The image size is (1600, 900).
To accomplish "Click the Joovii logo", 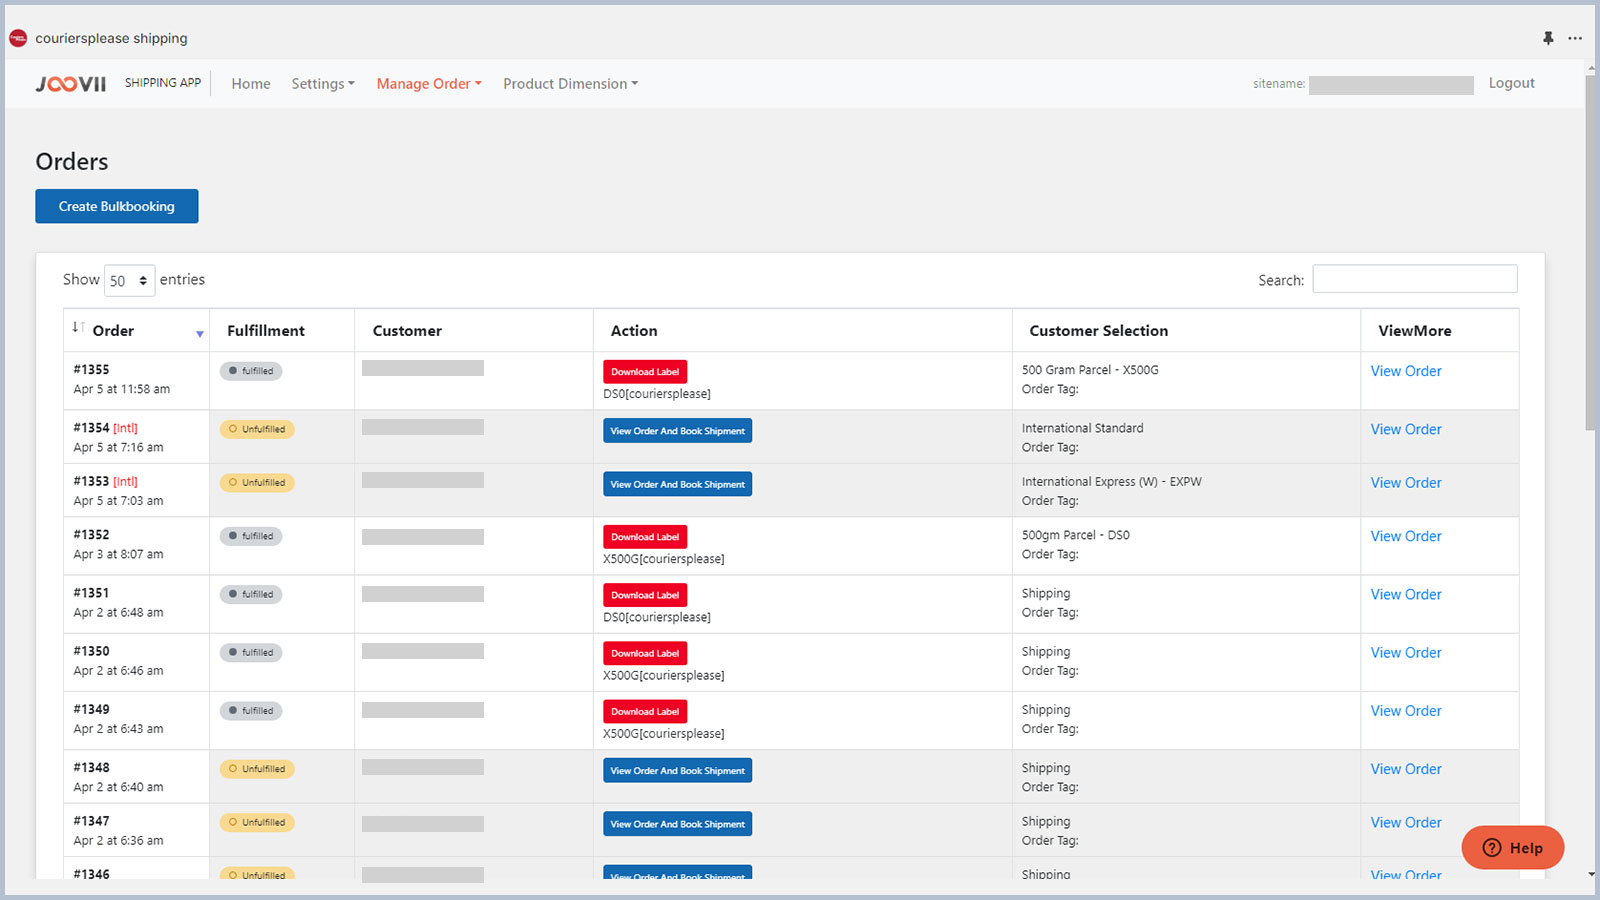I will [x=70, y=84].
